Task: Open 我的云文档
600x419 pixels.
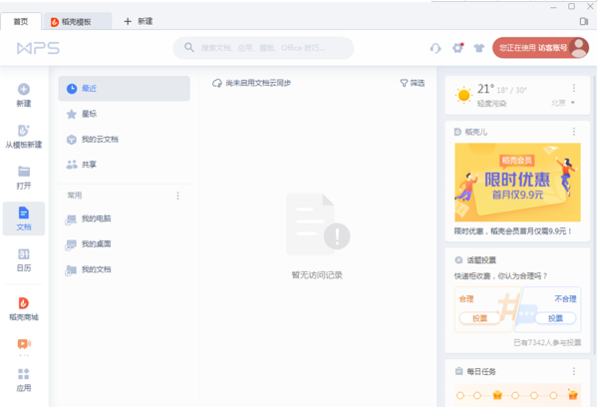Action: (x=124, y=139)
